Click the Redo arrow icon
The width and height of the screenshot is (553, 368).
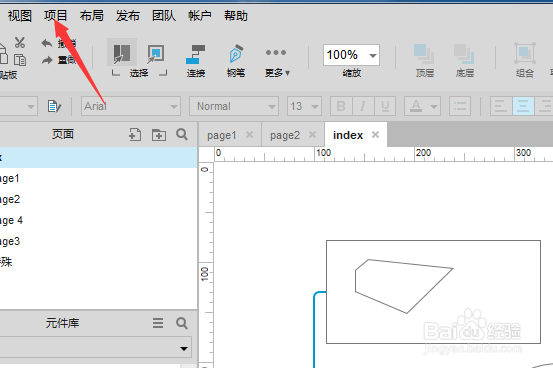[x=47, y=60]
